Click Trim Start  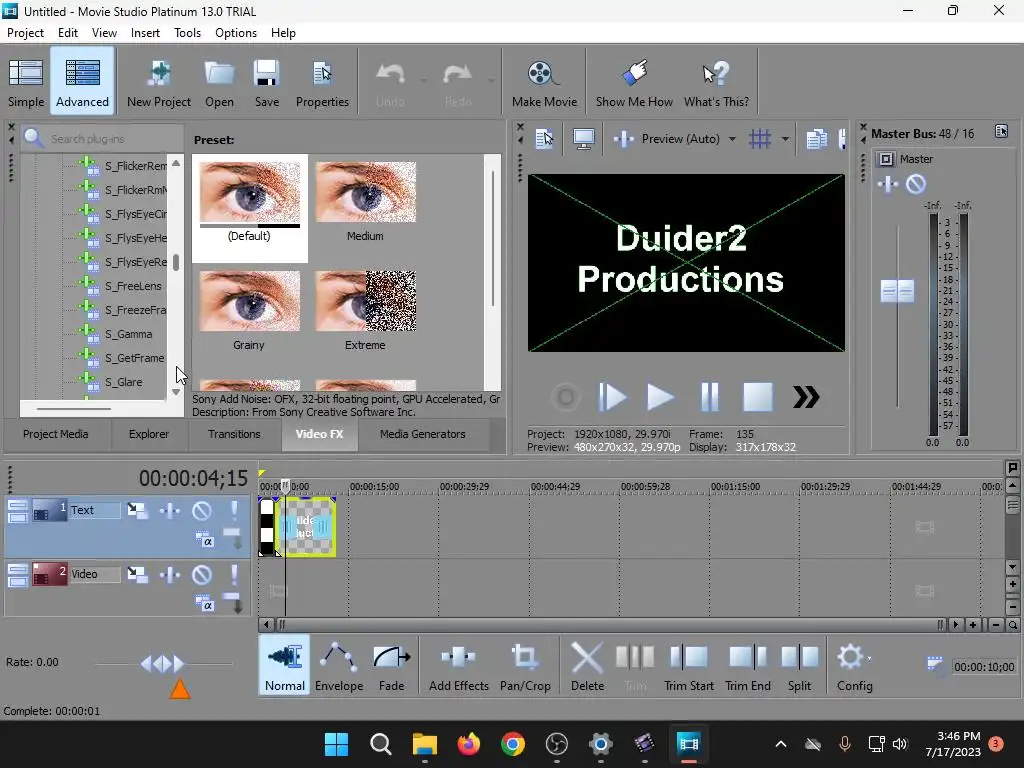click(x=688, y=667)
